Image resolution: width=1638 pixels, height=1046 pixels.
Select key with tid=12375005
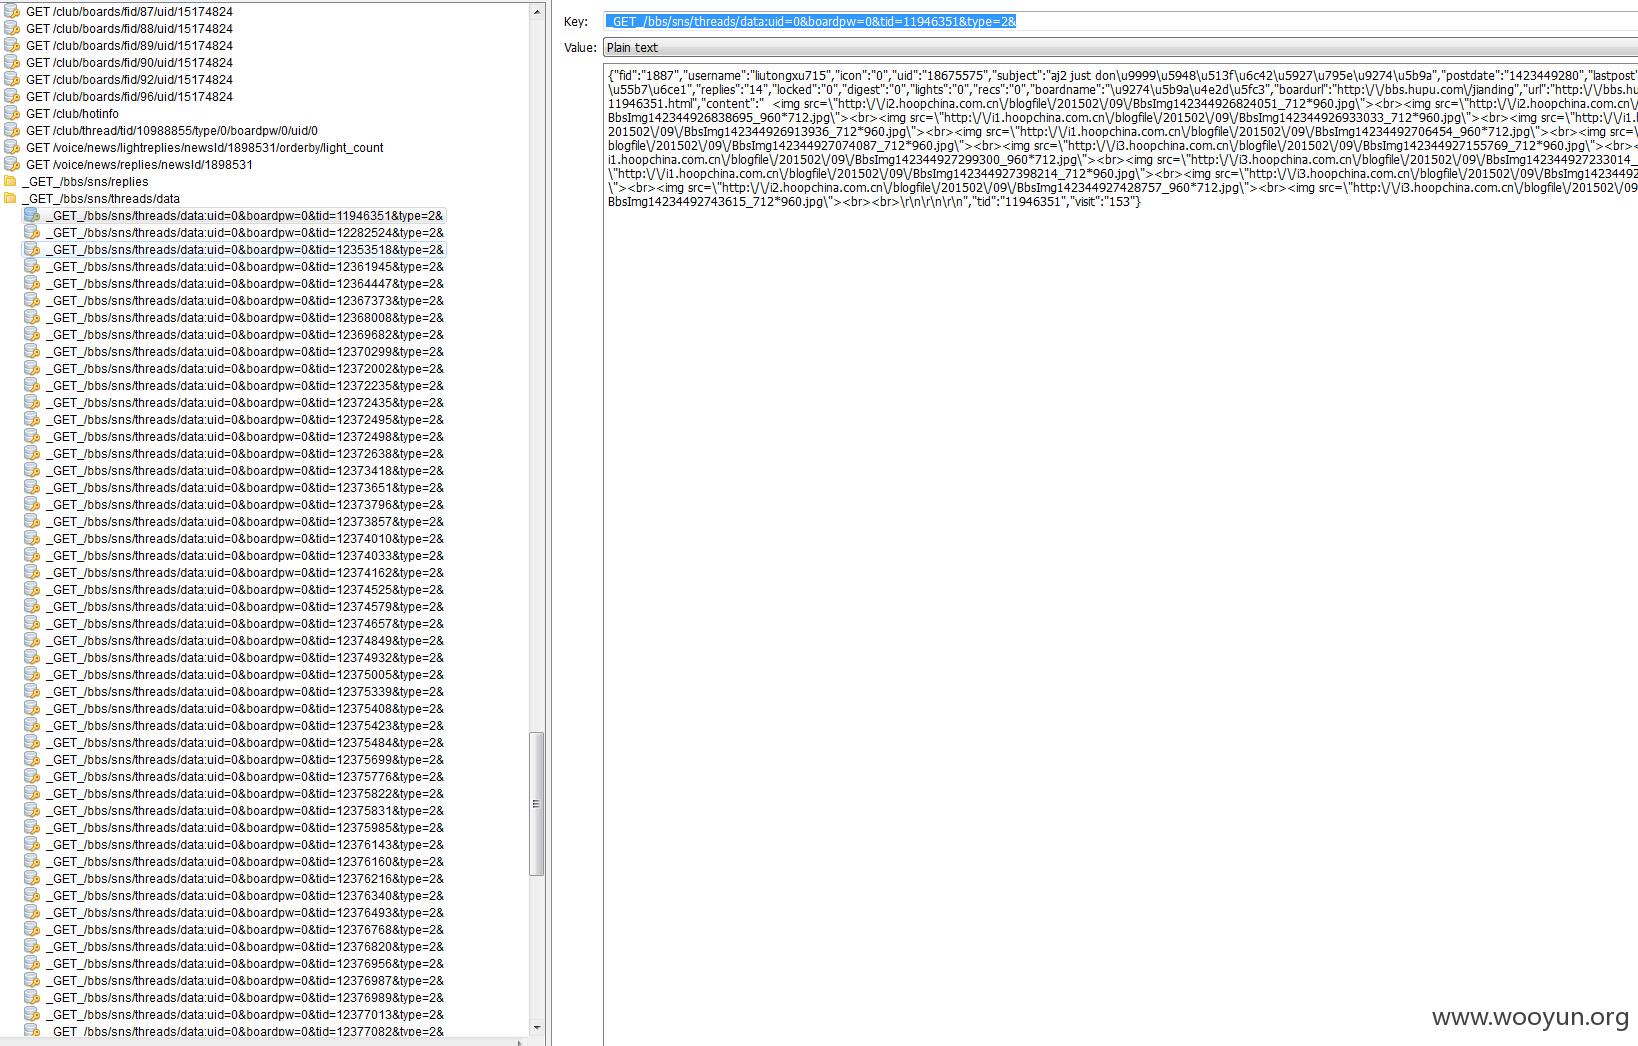pos(245,674)
